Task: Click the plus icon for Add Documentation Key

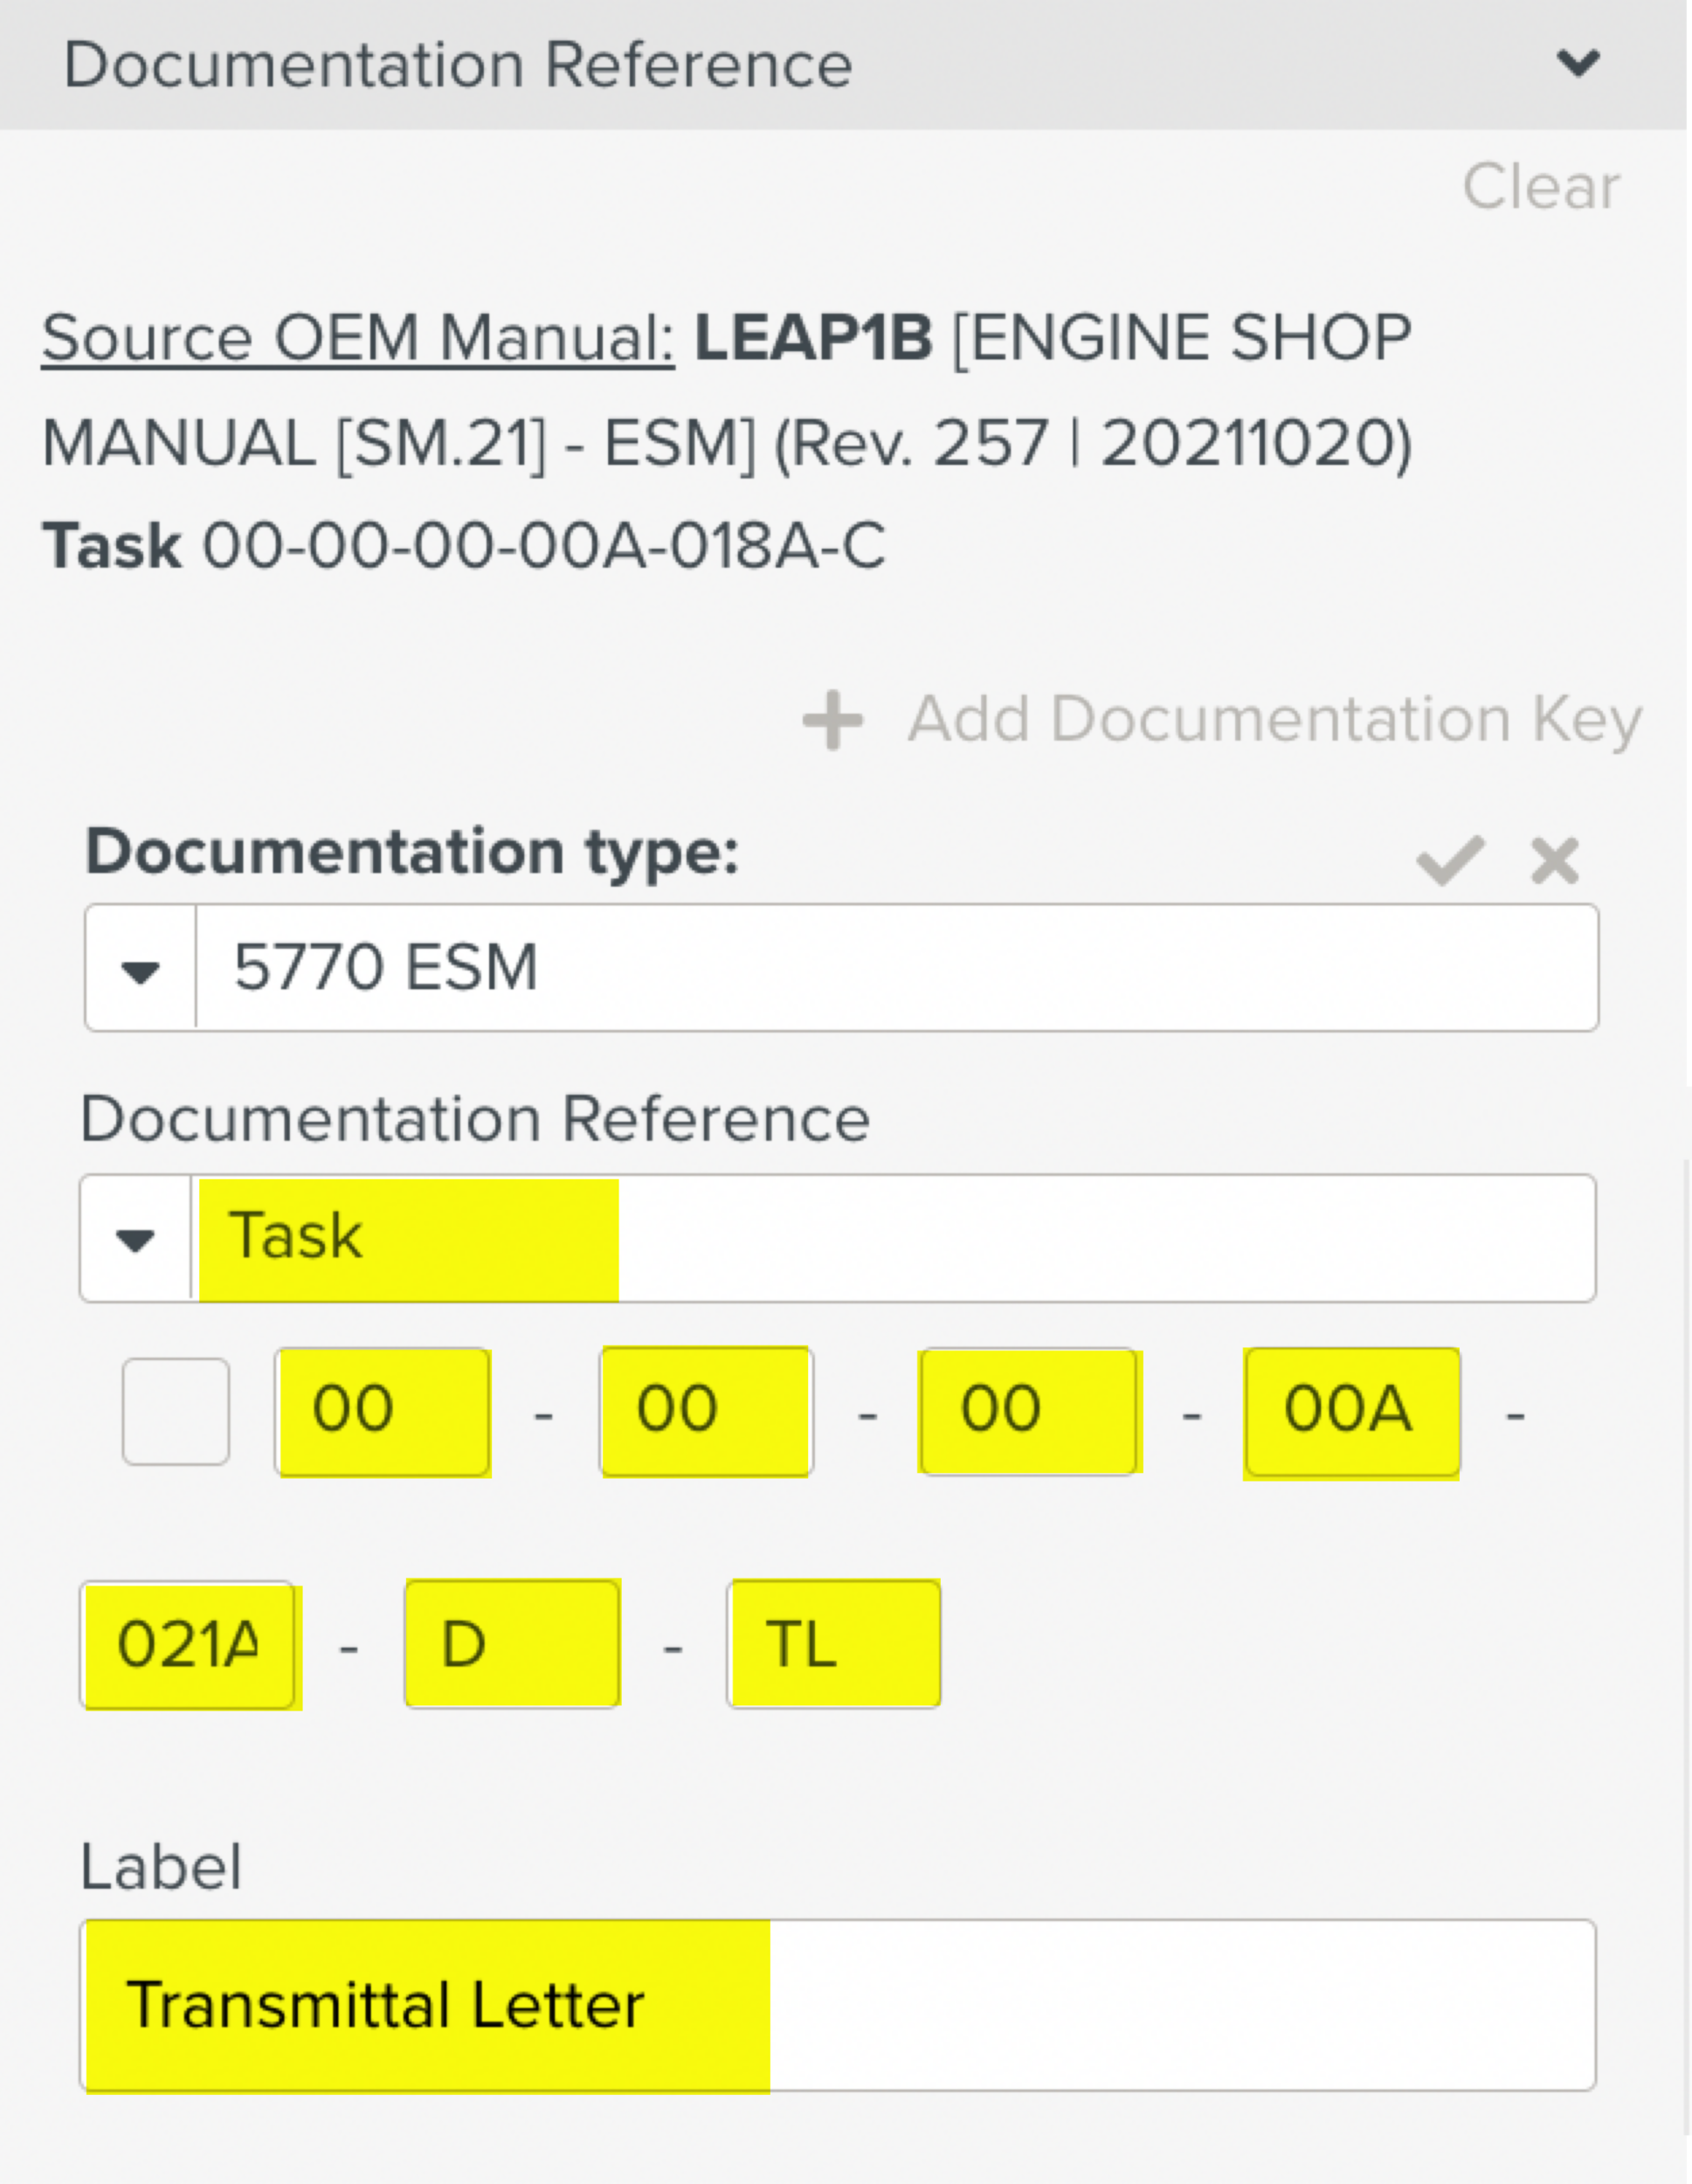Action: [832, 720]
